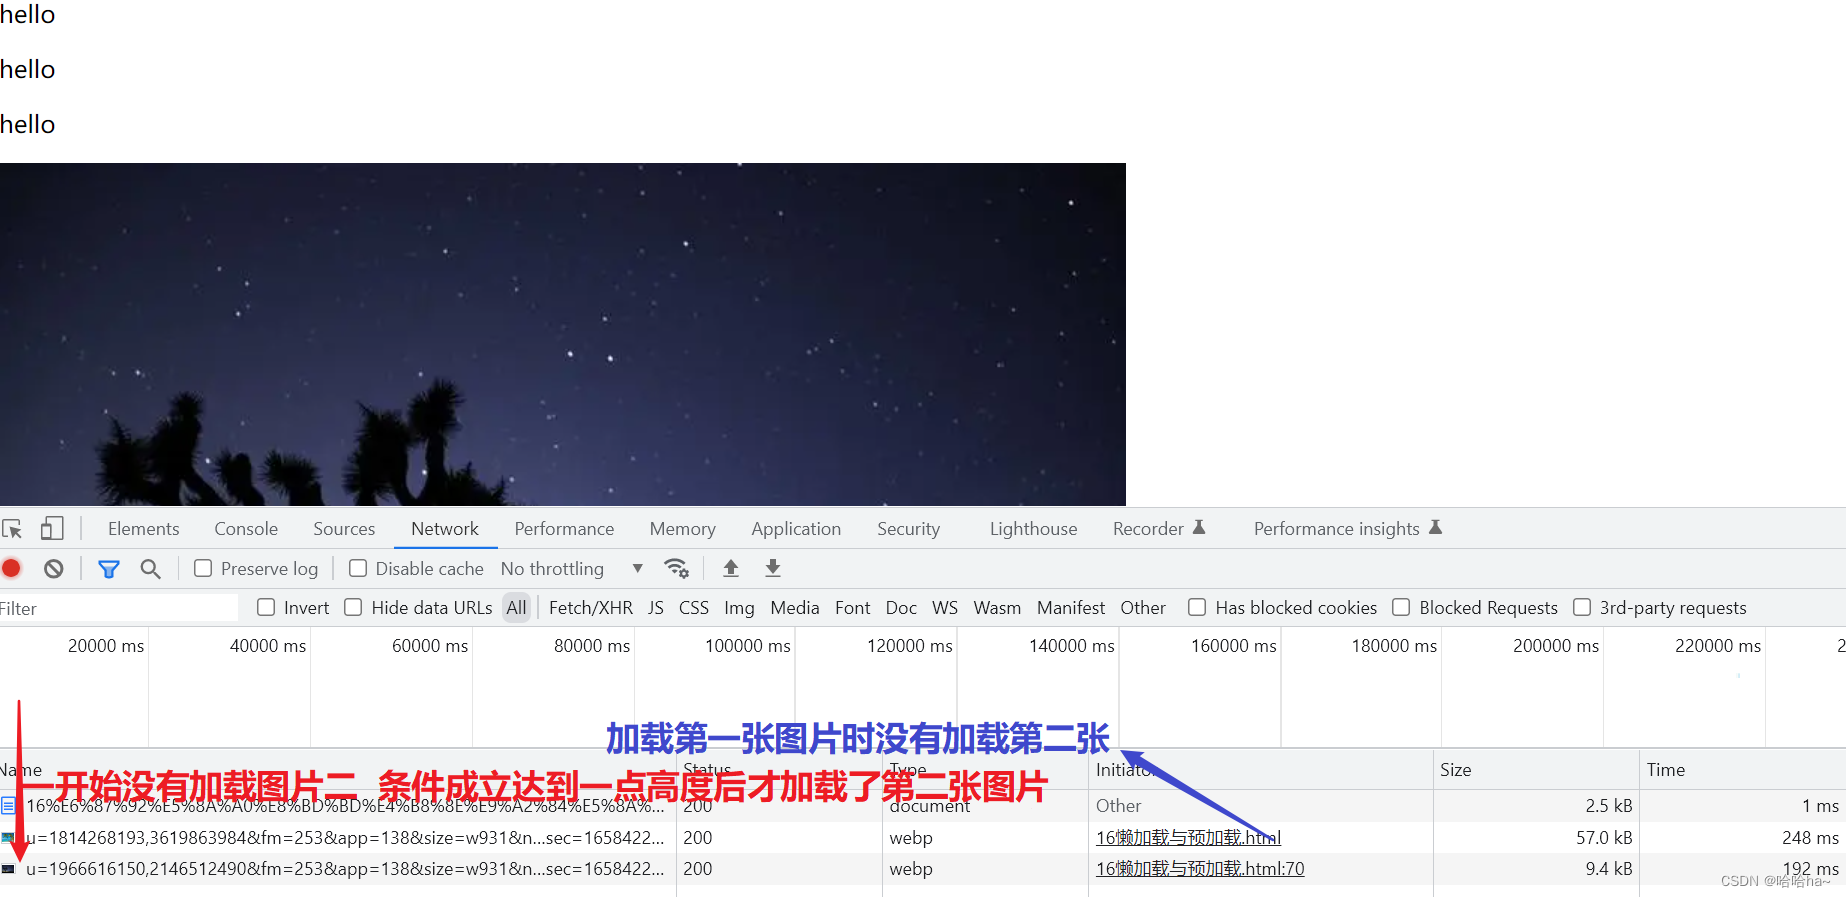1846x897 pixels.
Task: Select the All request type filter
Action: click(x=516, y=607)
